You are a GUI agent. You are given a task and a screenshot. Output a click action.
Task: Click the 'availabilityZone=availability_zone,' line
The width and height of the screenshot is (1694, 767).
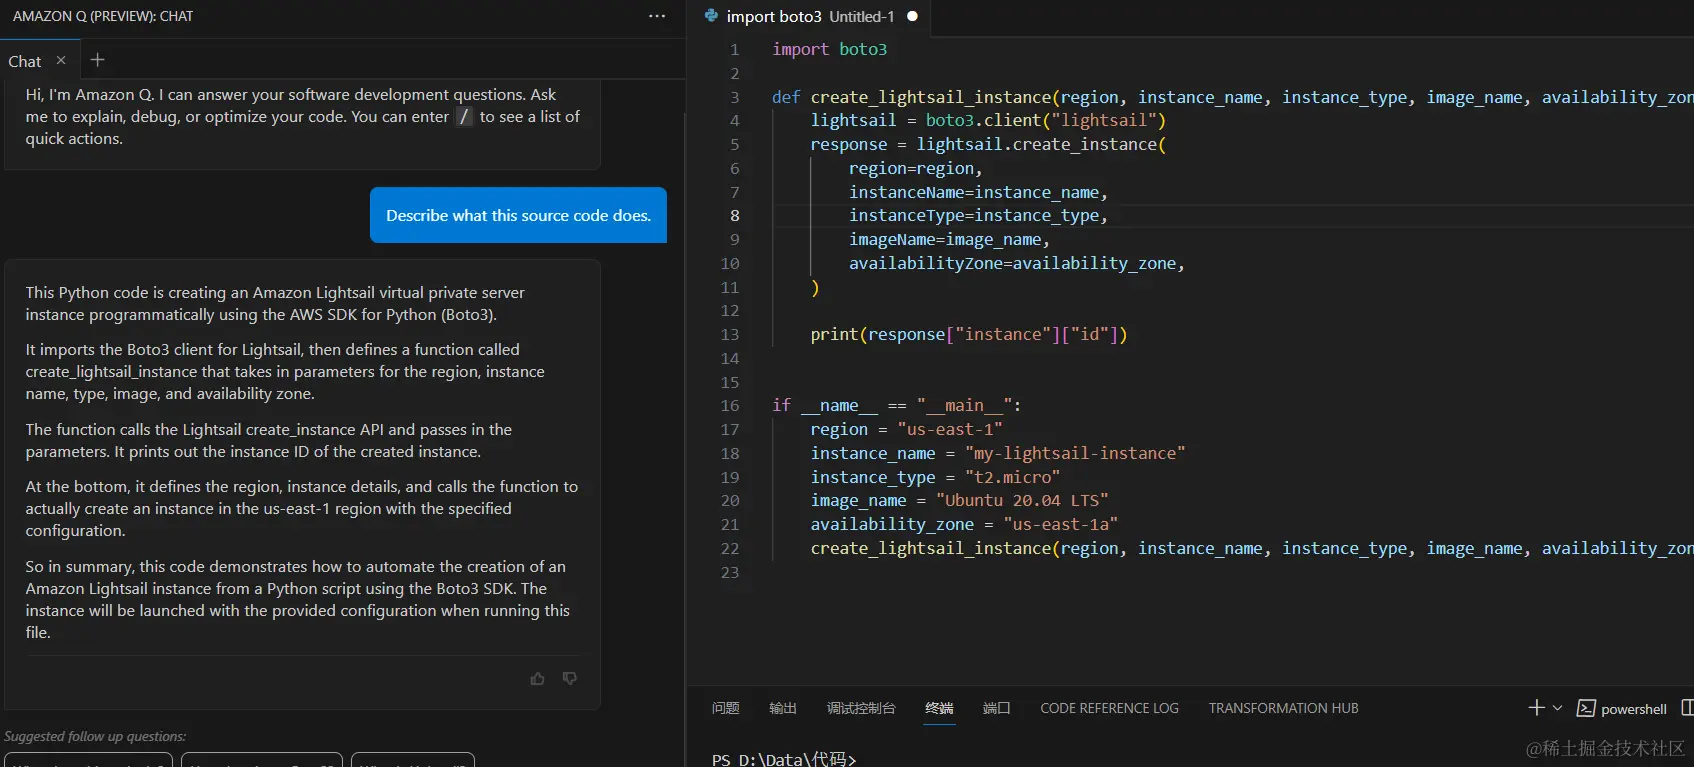[x=1017, y=263]
